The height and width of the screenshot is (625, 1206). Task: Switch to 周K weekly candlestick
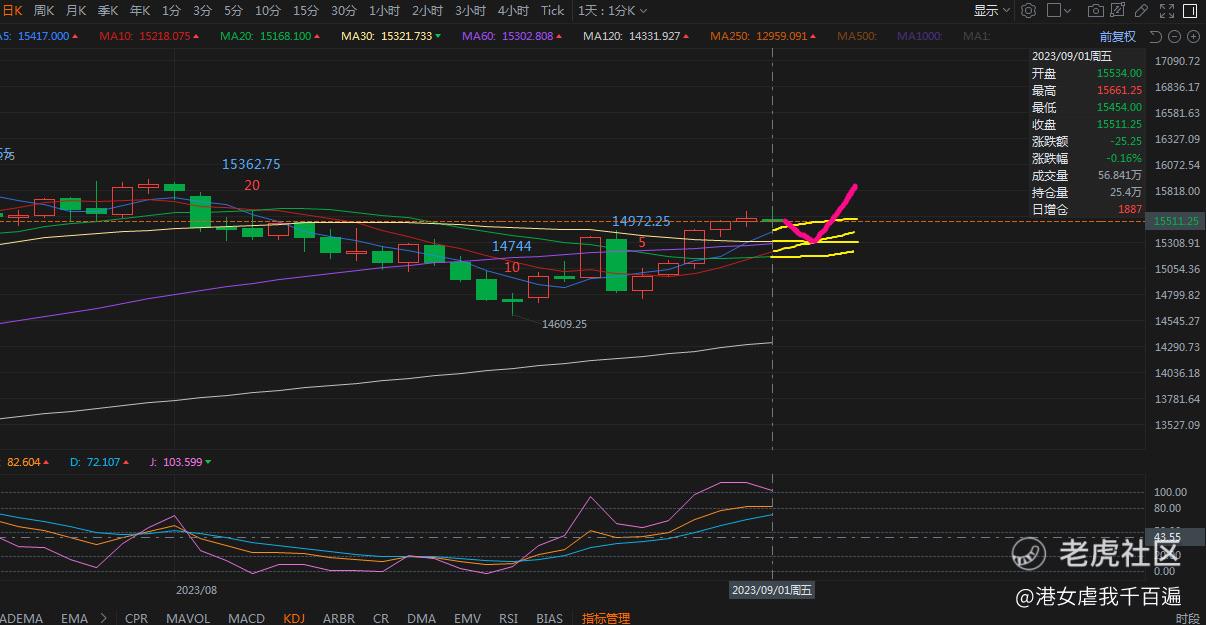coord(44,10)
